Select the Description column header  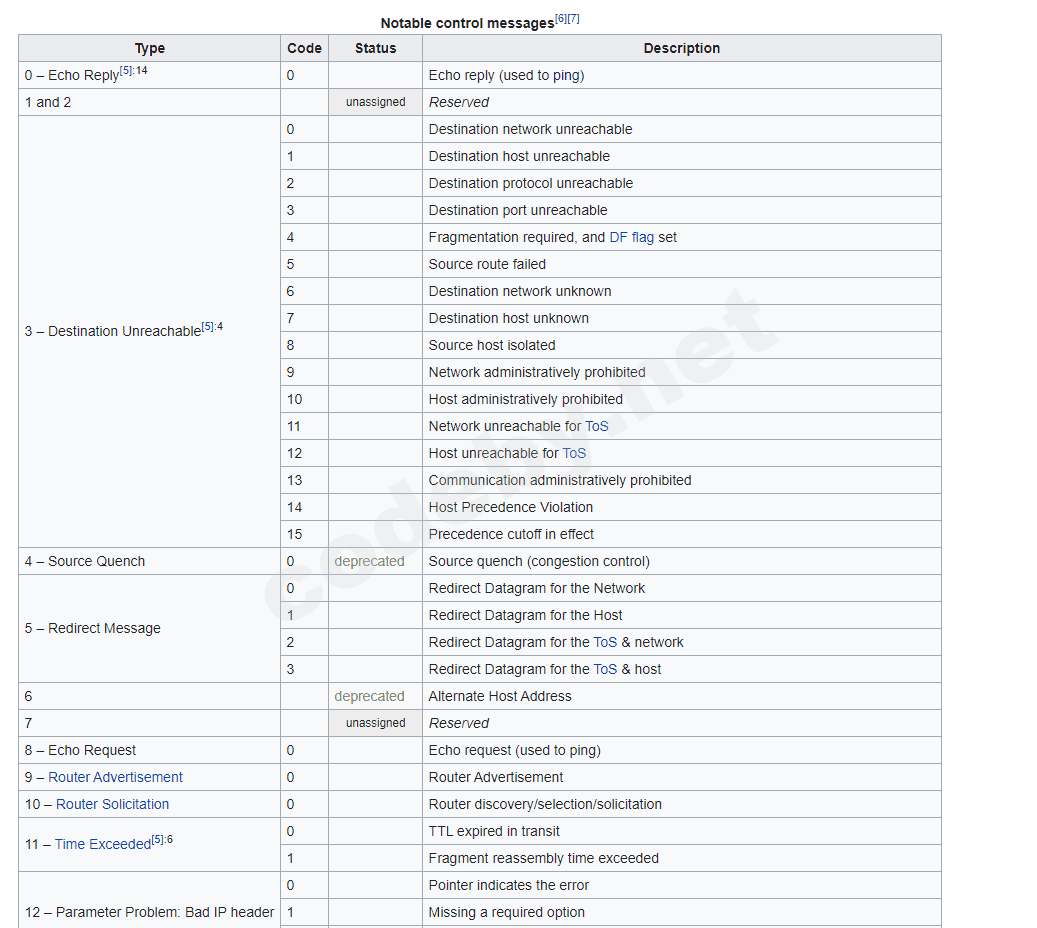tap(681, 48)
